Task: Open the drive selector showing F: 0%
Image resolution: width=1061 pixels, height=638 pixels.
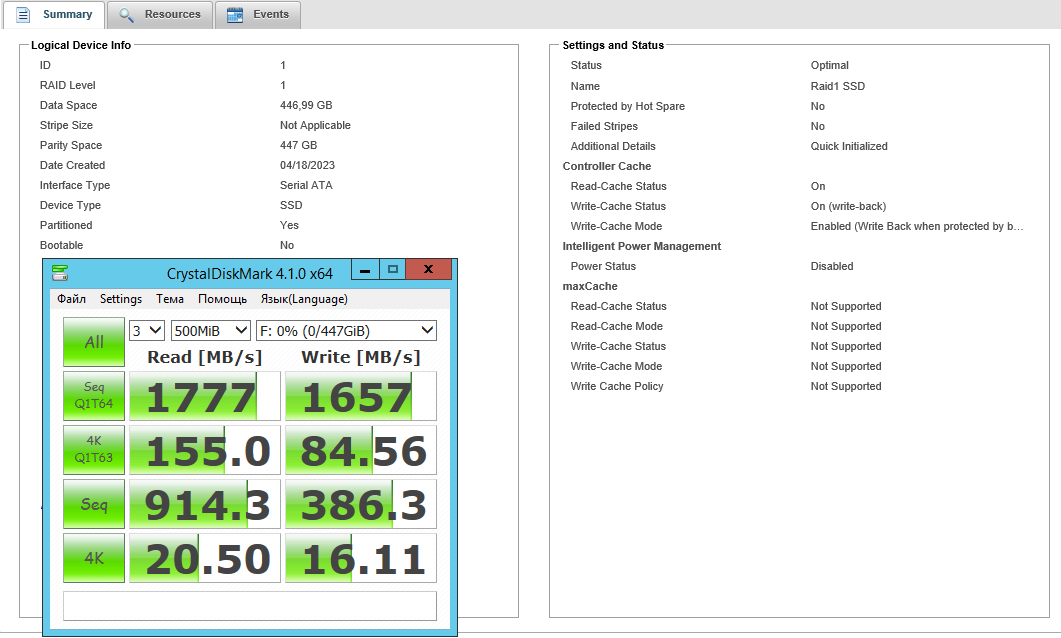Action: tap(346, 330)
